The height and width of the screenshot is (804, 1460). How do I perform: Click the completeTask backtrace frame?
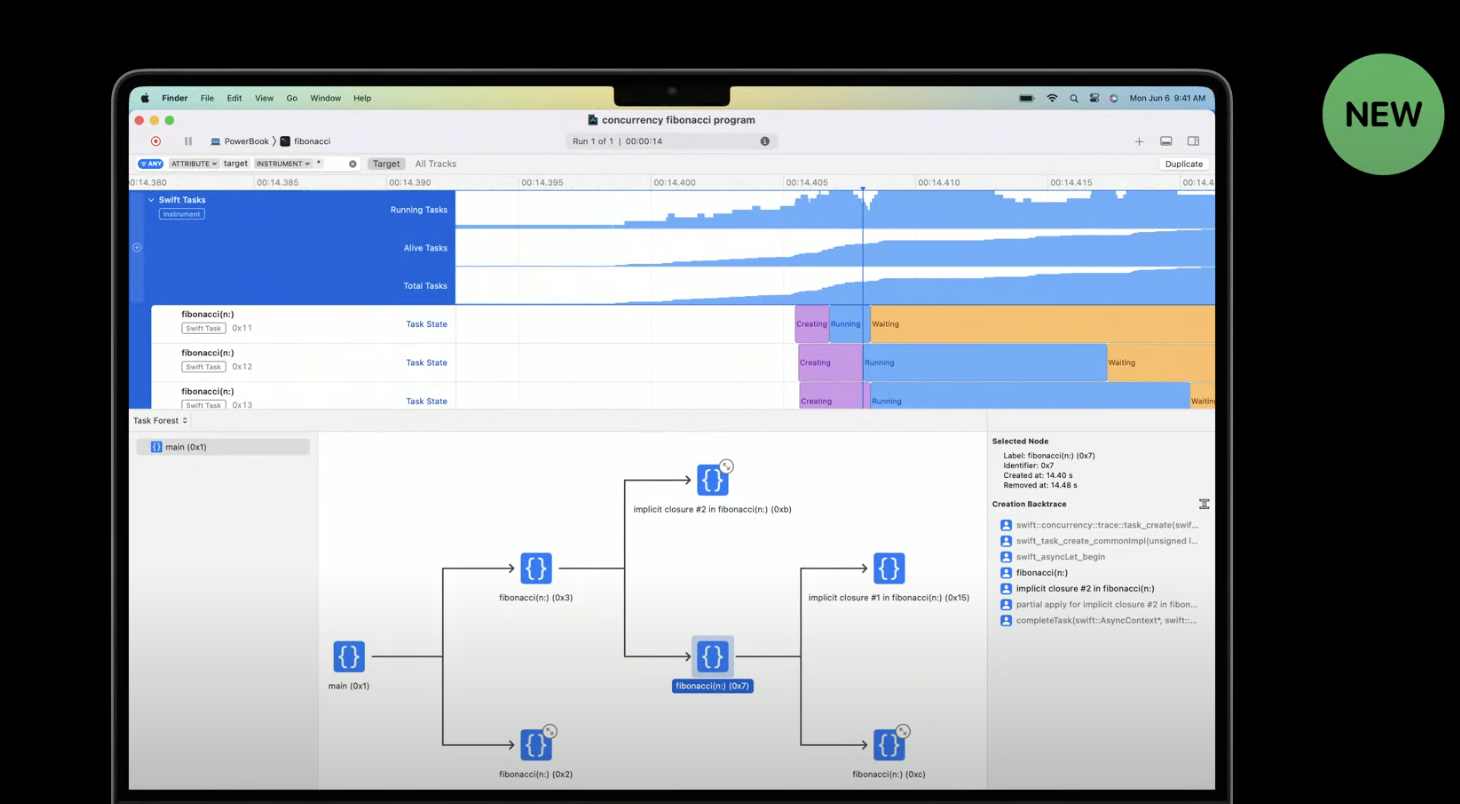1099,621
